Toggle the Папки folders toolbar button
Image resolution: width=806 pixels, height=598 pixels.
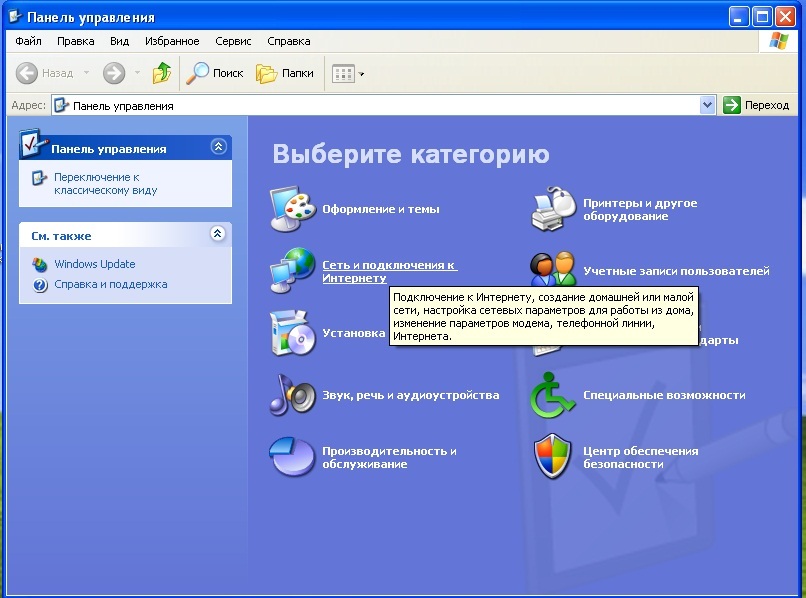[285, 73]
